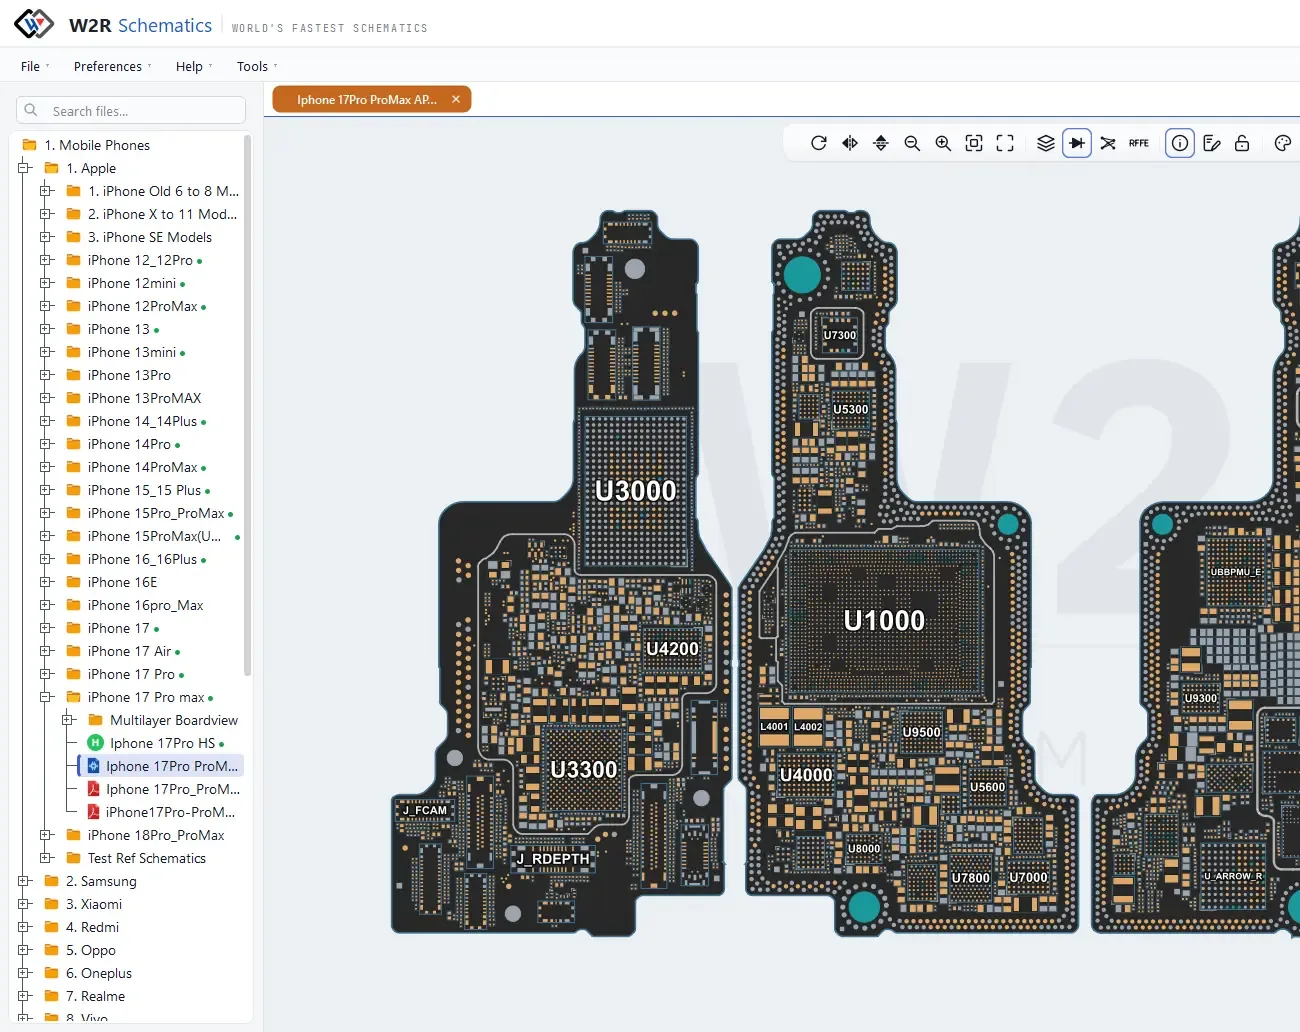Select the iPhone 14ProMax folder
Screen dimensions: 1300x1032
tap(136, 467)
